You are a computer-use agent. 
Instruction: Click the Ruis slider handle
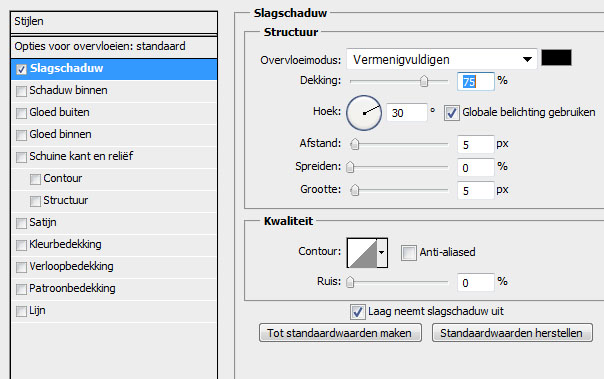click(x=350, y=282)
